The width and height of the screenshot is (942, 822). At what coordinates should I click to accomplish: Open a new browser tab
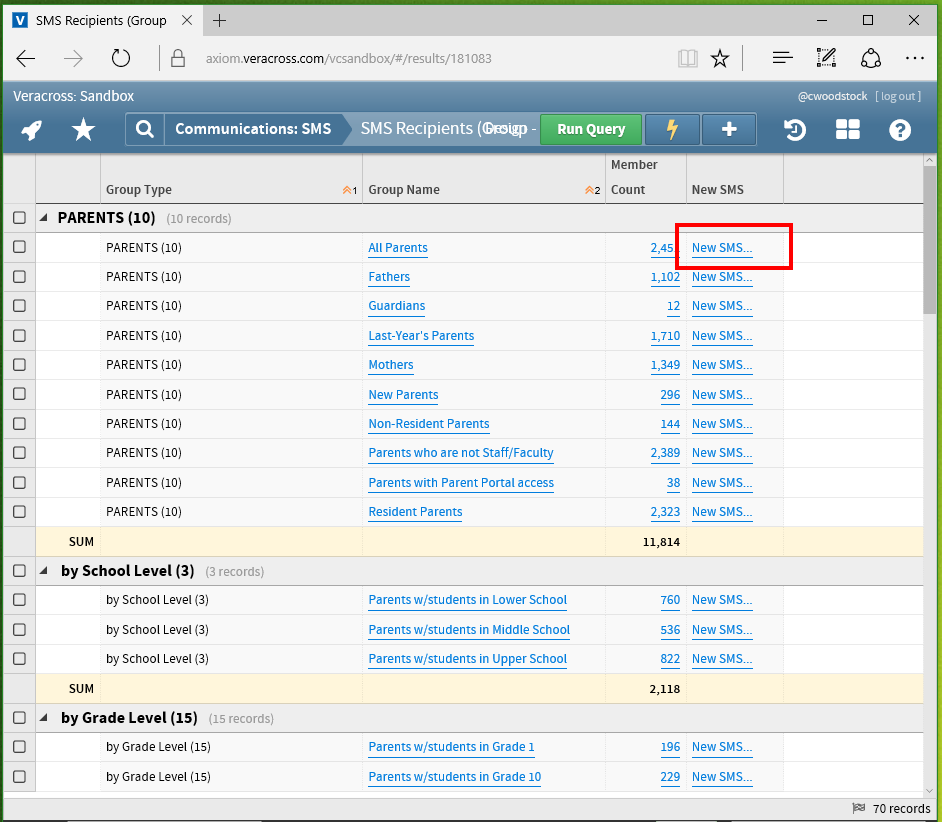220,20
